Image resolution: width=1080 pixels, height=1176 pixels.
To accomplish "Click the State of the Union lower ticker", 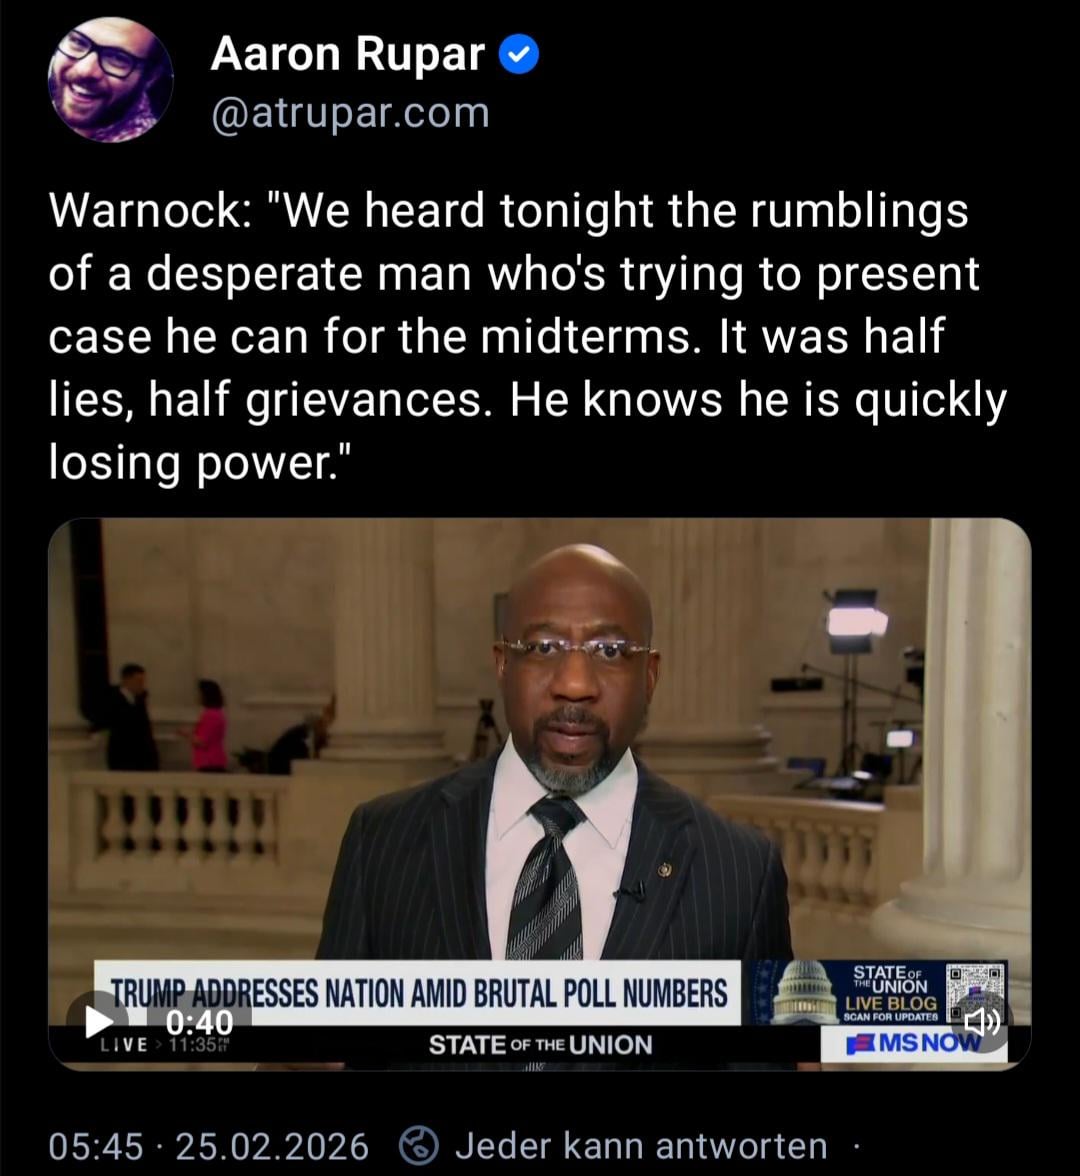I will 540,1045.
